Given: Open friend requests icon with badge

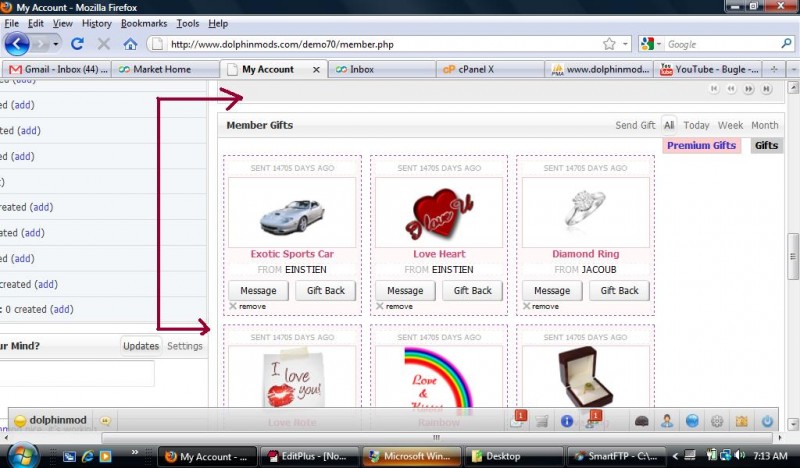Looking at the screenshot, I should pos(592,420).
